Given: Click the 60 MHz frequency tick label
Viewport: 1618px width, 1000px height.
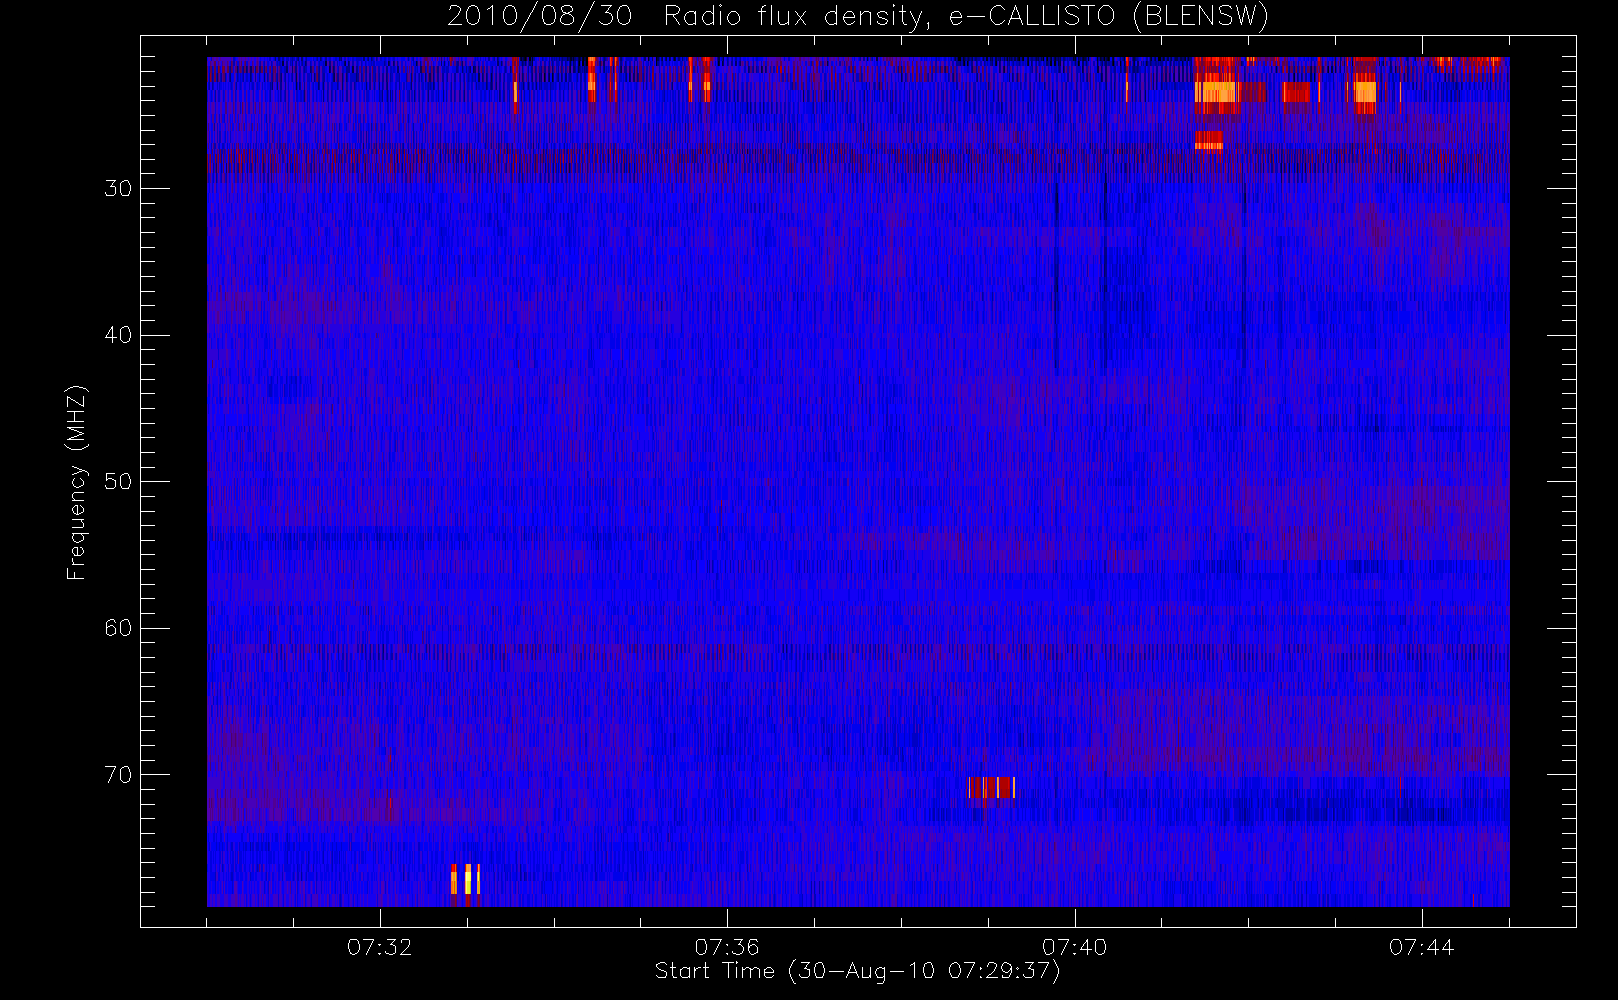Looking at the screenshot, I should [x=118, y=628].
